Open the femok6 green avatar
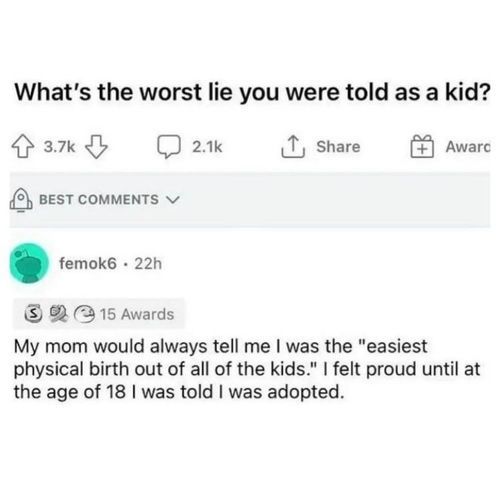Screen dimensions: 500x478 (x=29, y=263)
